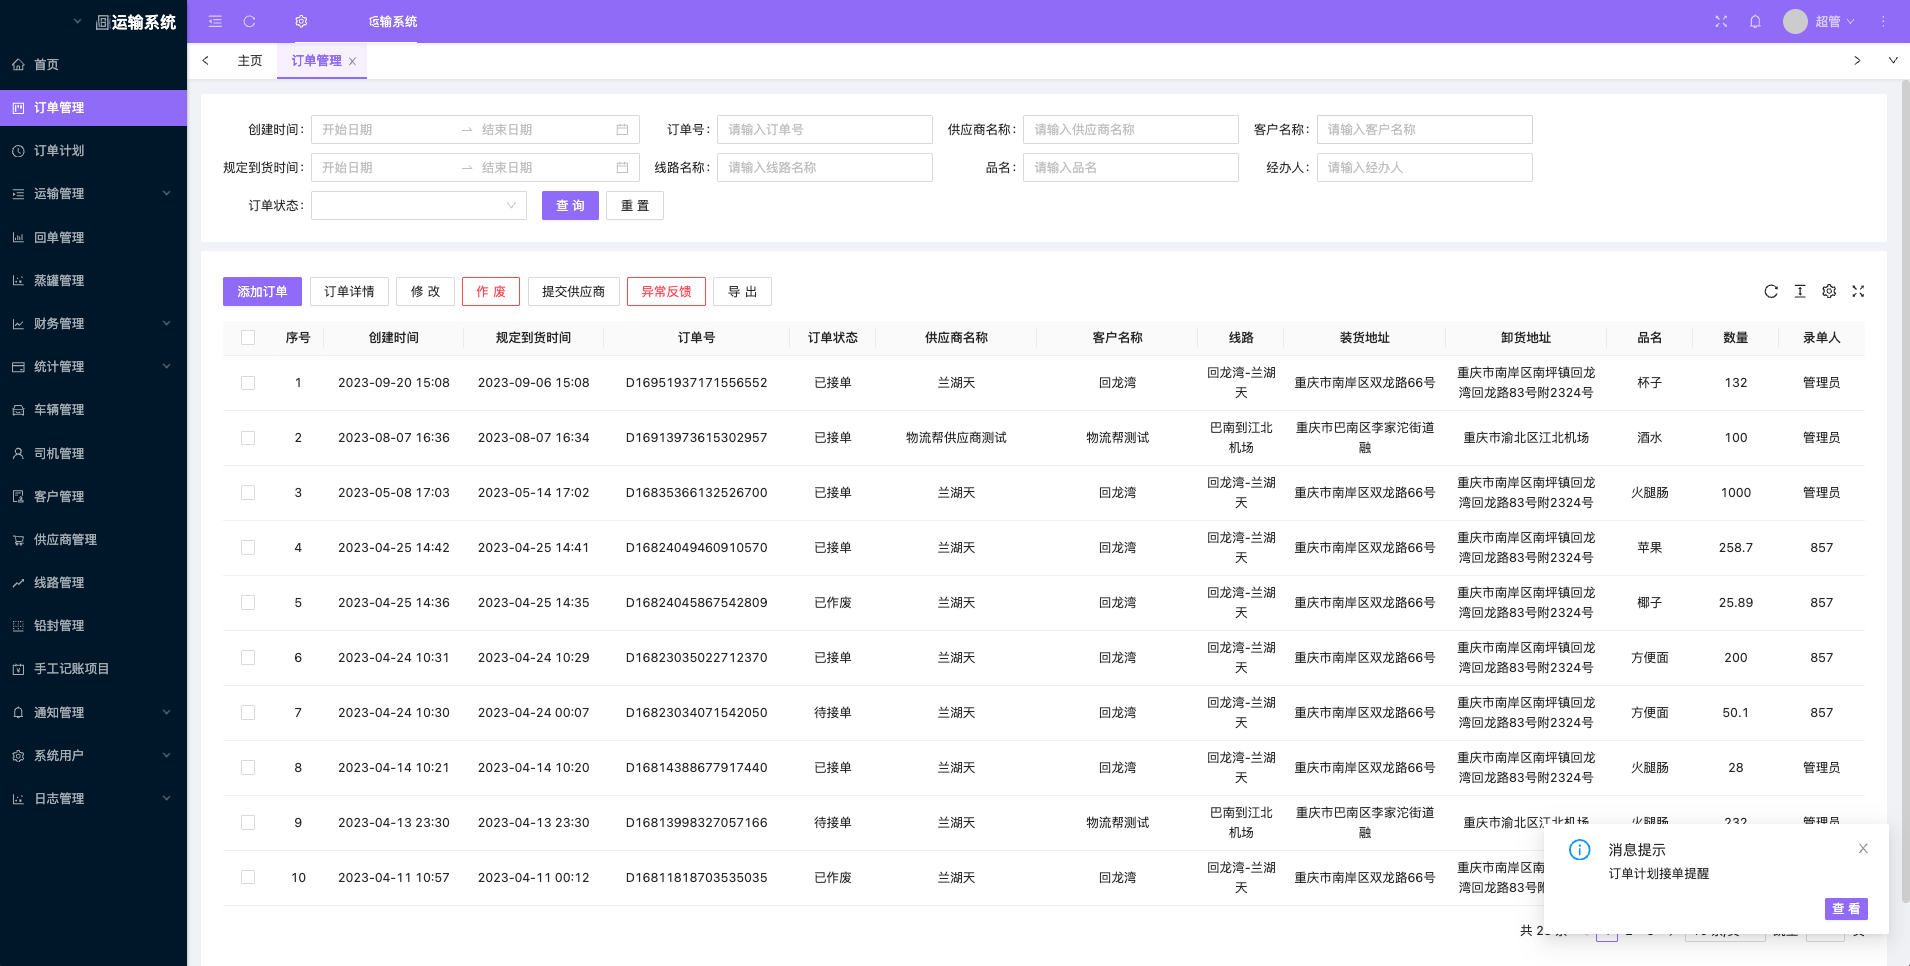Open the tab list dropdown chevron
The height and width of the screenshot is (966, 1910).
(x=1893, y=60)
